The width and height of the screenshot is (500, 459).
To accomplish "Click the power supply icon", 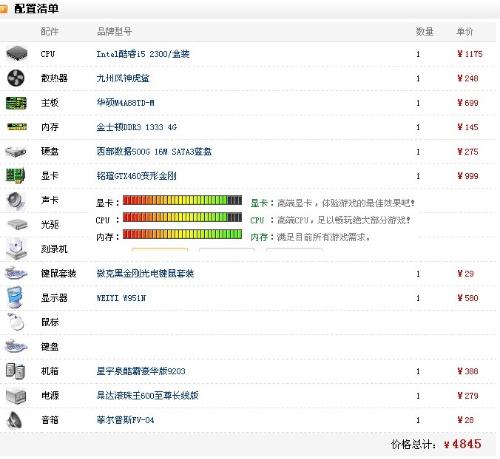I will coord(16,396).
